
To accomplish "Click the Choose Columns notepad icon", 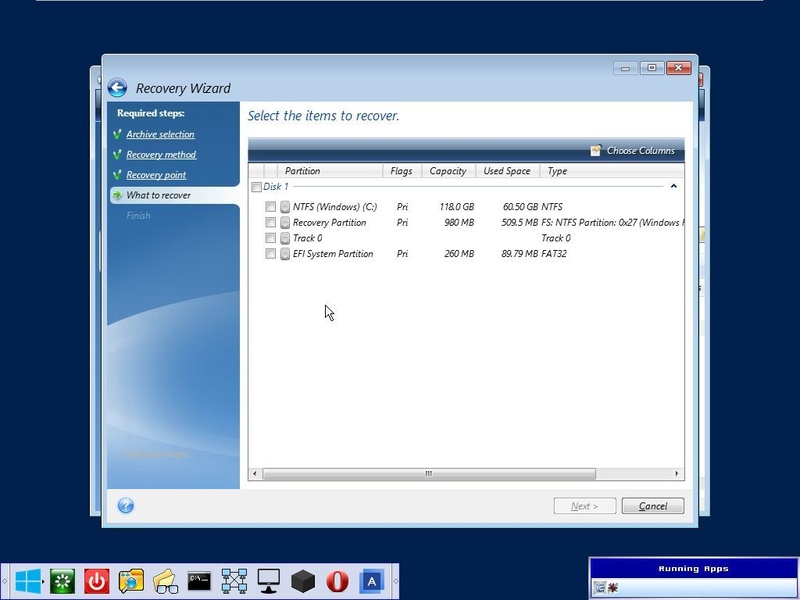I will click(595, 151).
